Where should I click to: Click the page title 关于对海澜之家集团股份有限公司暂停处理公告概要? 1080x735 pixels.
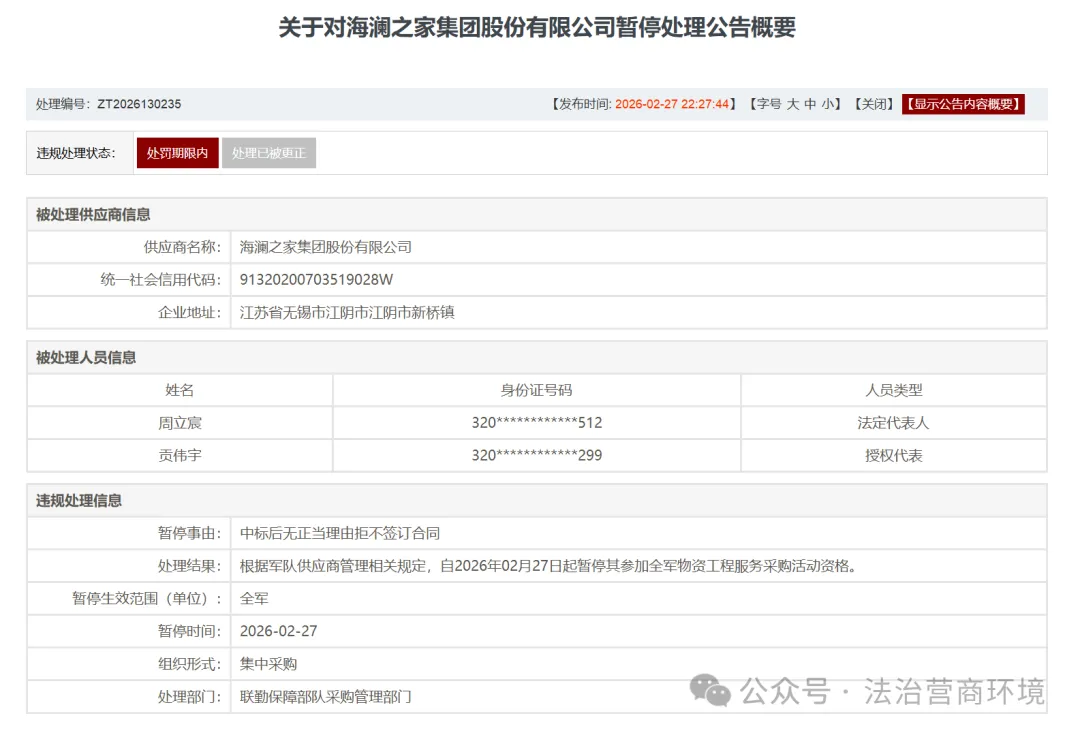tap(537, 28)
